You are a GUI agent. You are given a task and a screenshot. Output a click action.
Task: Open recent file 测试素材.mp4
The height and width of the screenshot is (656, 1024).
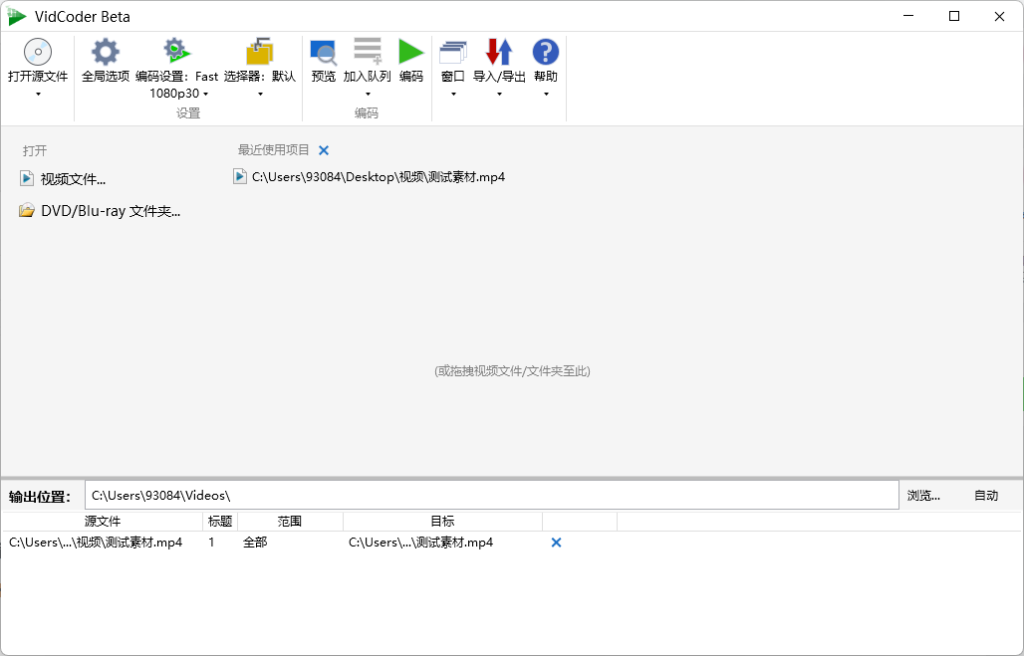coord(377,176)
